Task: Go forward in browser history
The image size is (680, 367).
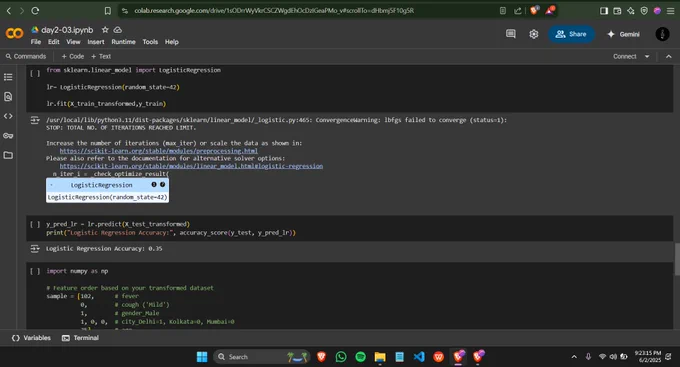Action: pos(21,10)
